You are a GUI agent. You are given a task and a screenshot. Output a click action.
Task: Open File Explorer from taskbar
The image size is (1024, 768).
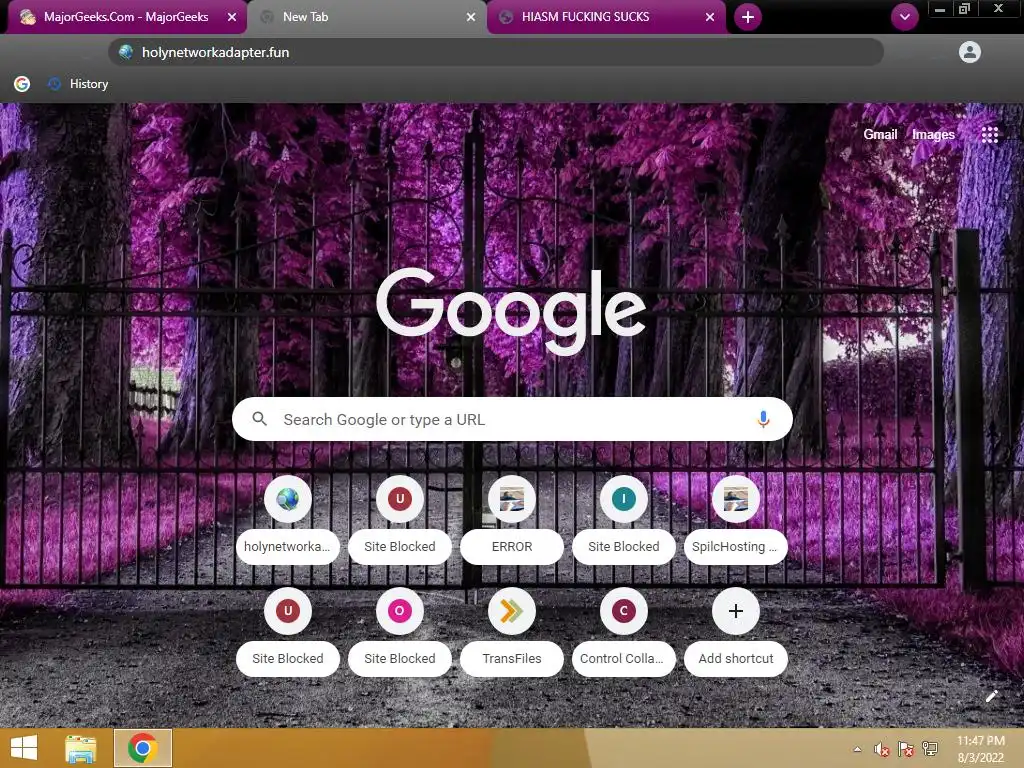tap(81, 748)
